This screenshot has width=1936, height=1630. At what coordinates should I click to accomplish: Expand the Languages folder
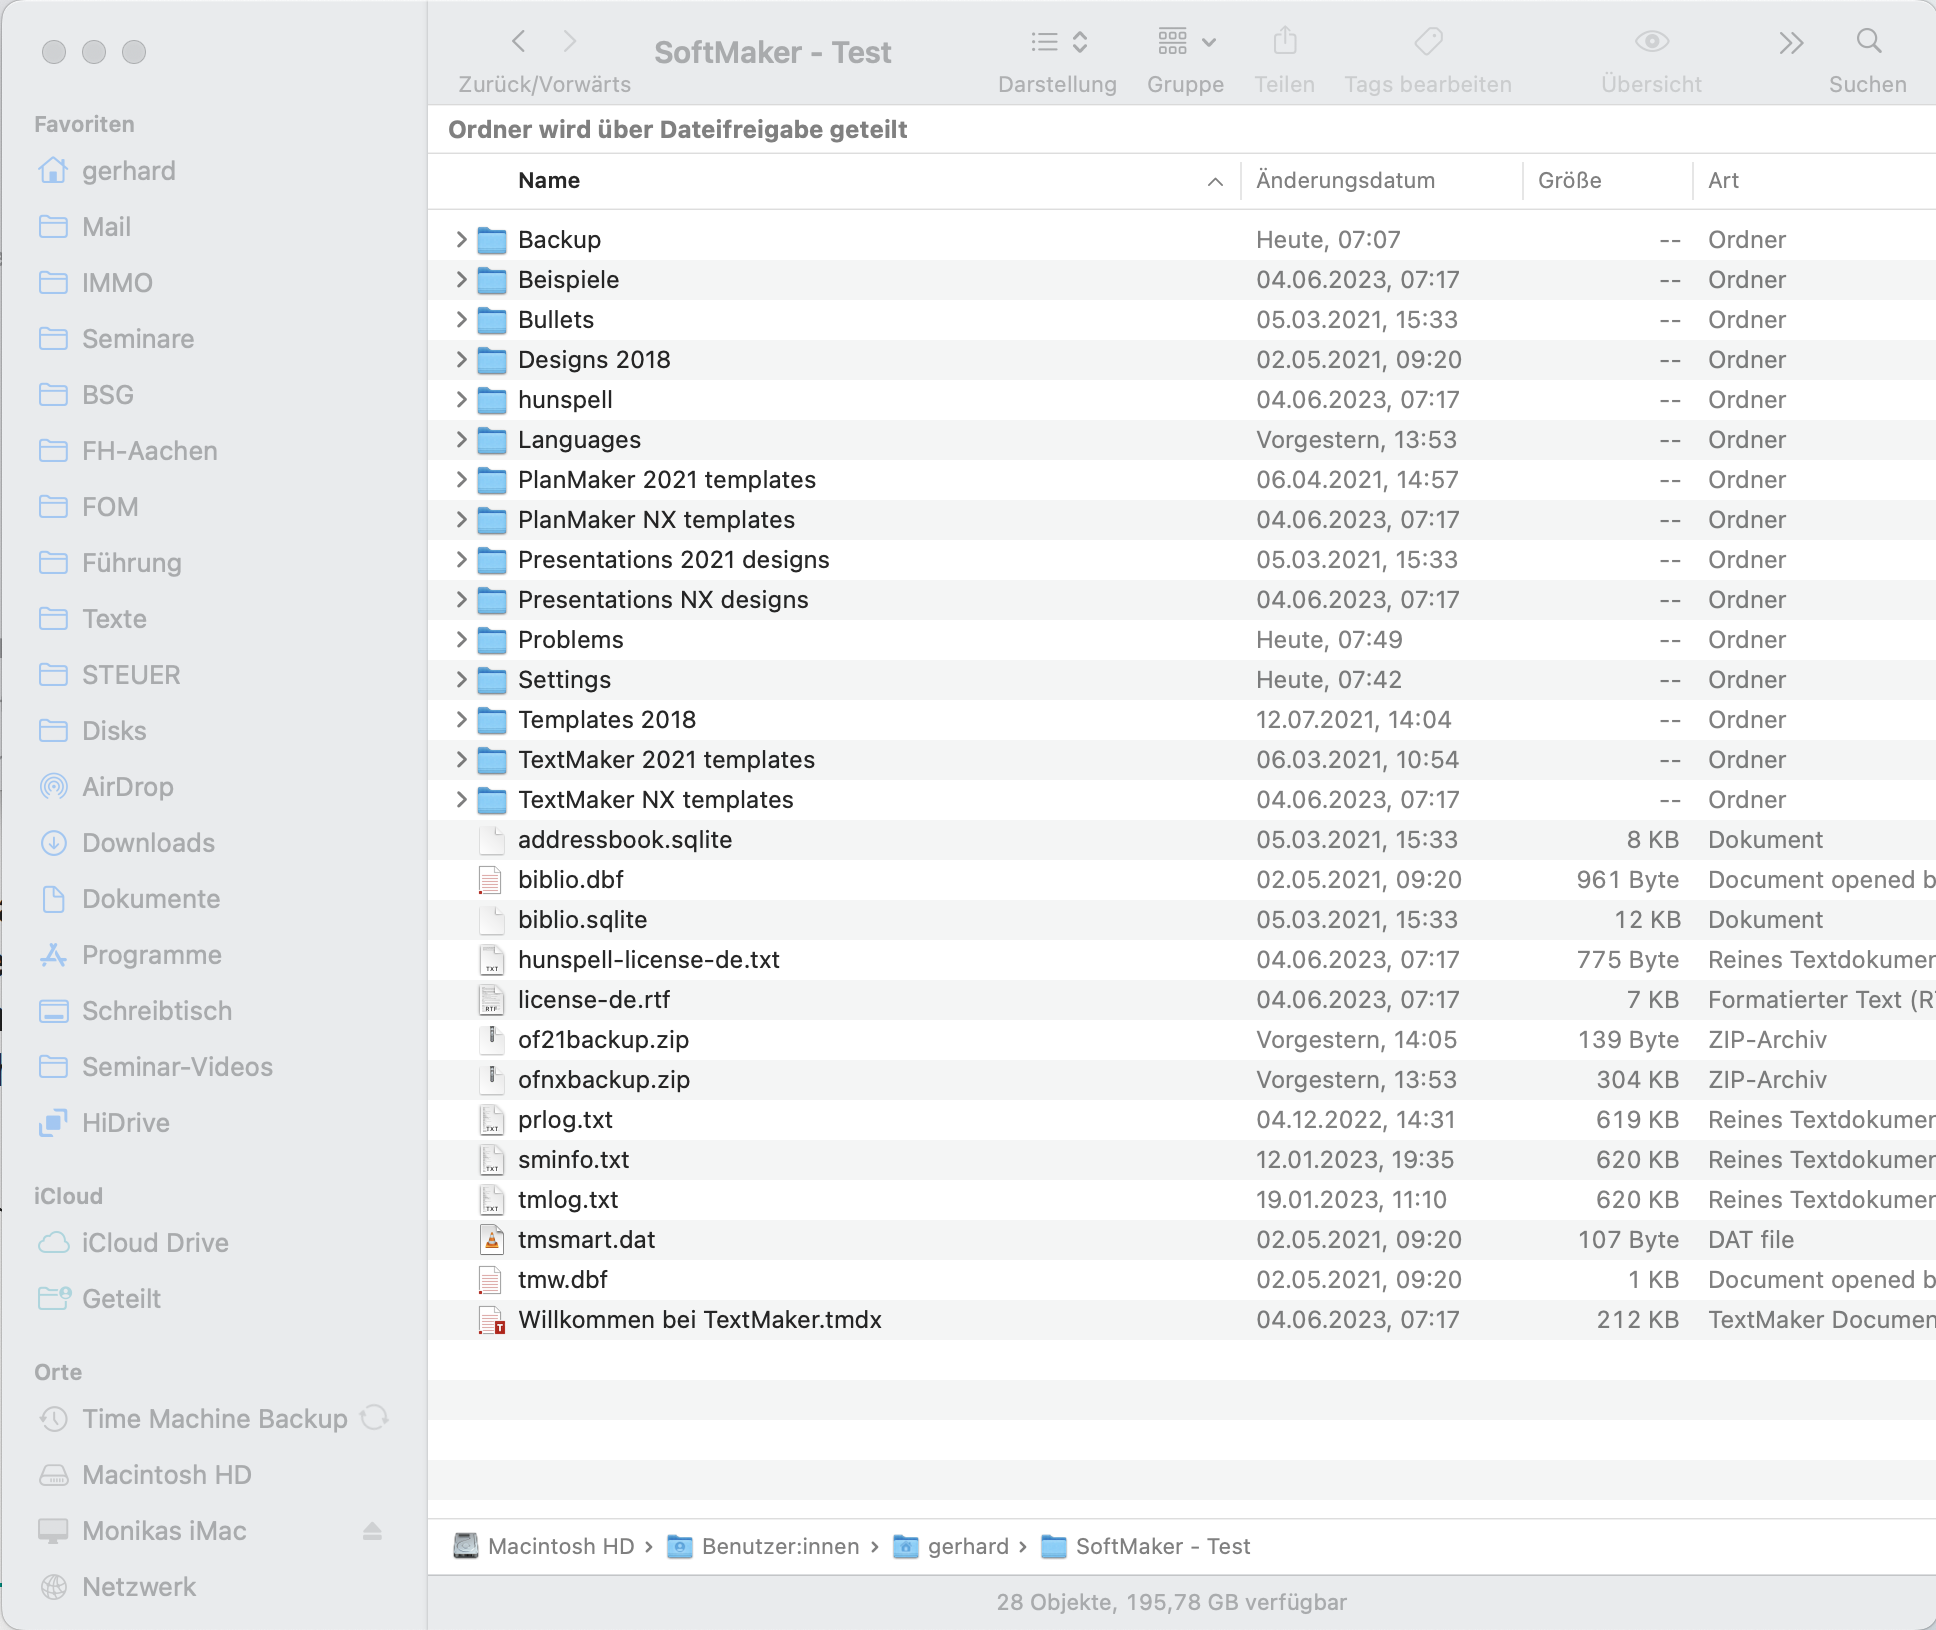point(461,439)
